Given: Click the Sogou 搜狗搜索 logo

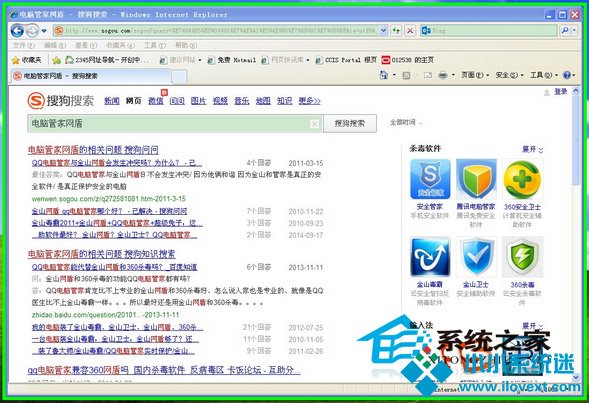Looking at the screenshot, I should coord(60,101).
